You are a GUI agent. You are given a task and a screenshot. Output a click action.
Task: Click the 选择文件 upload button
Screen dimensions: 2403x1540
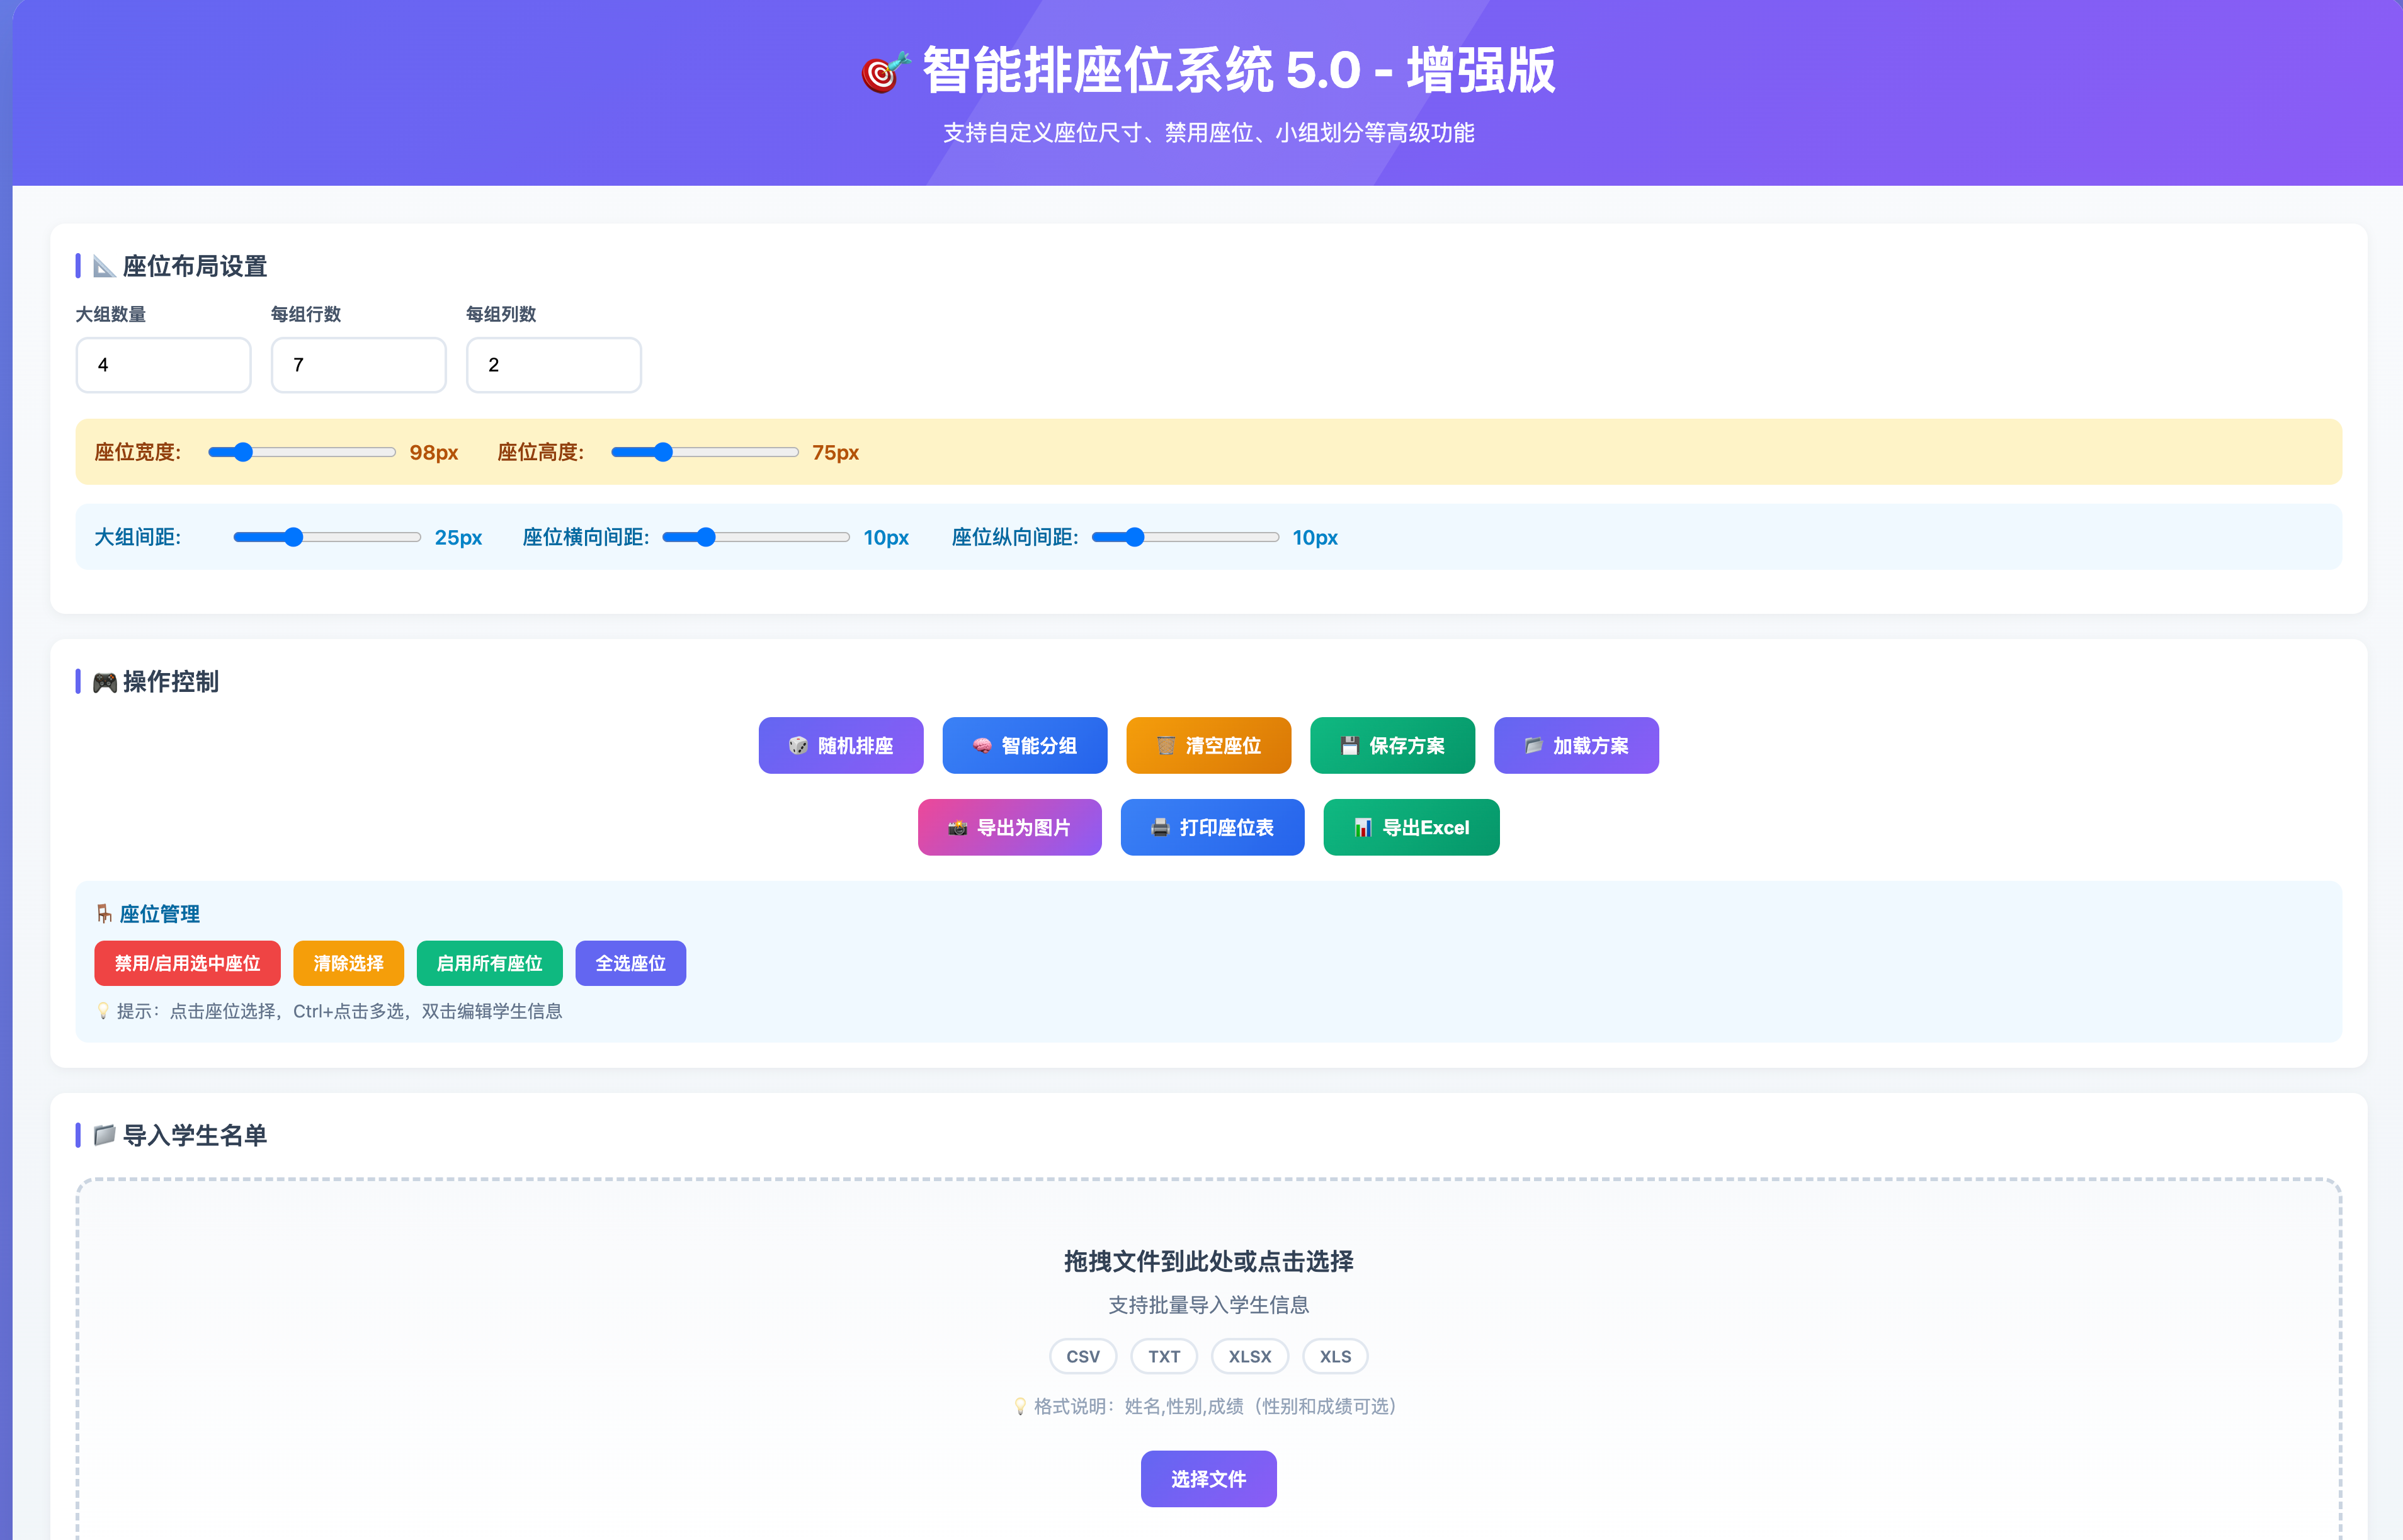1208,1478
